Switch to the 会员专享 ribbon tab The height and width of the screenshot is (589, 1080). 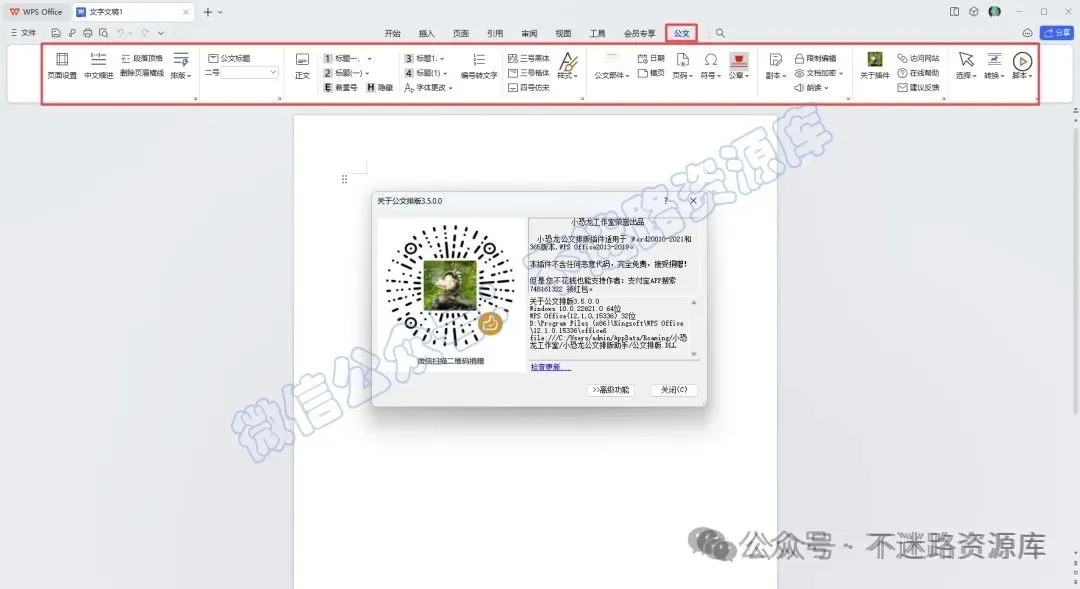tap(639, 33)
